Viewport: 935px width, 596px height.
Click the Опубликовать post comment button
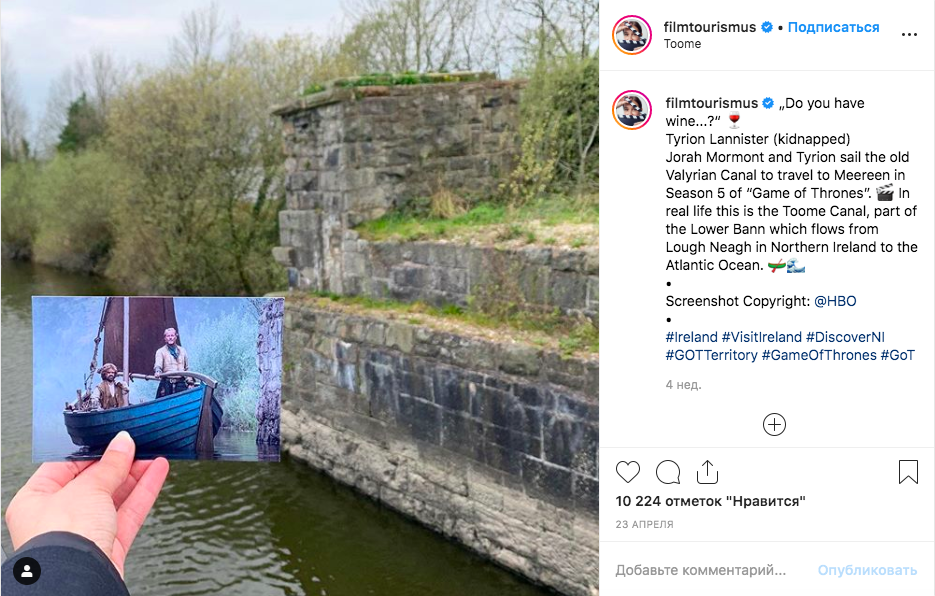pos(867,570)
